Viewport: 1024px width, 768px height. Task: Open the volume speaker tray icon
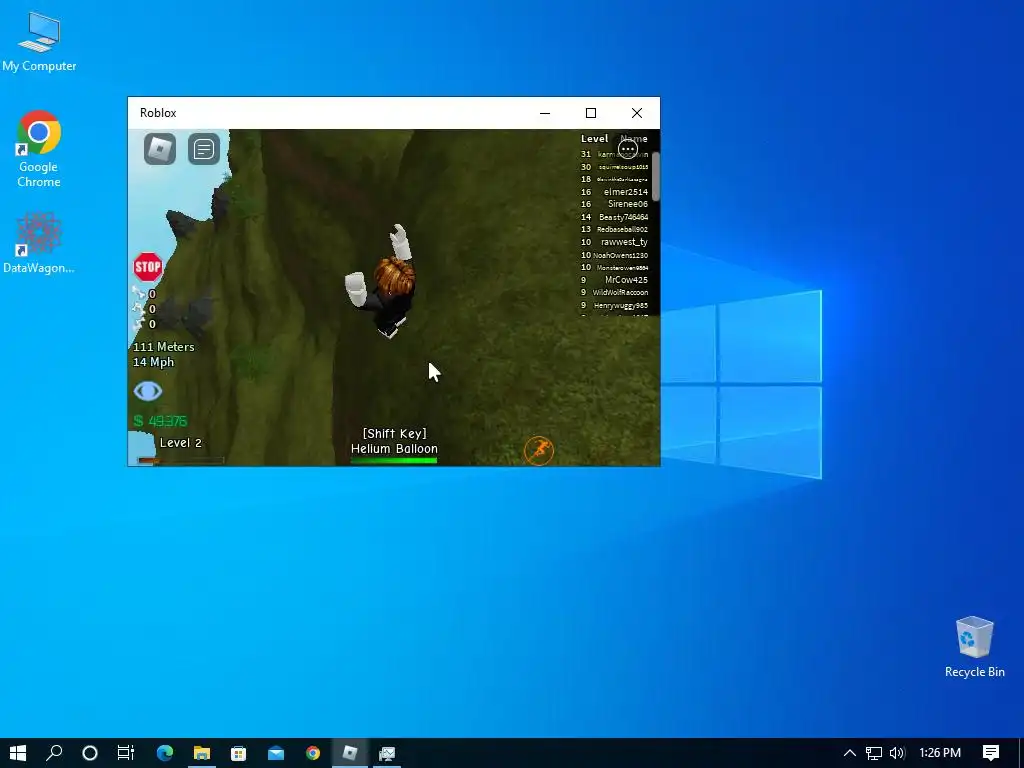(897, 753)
